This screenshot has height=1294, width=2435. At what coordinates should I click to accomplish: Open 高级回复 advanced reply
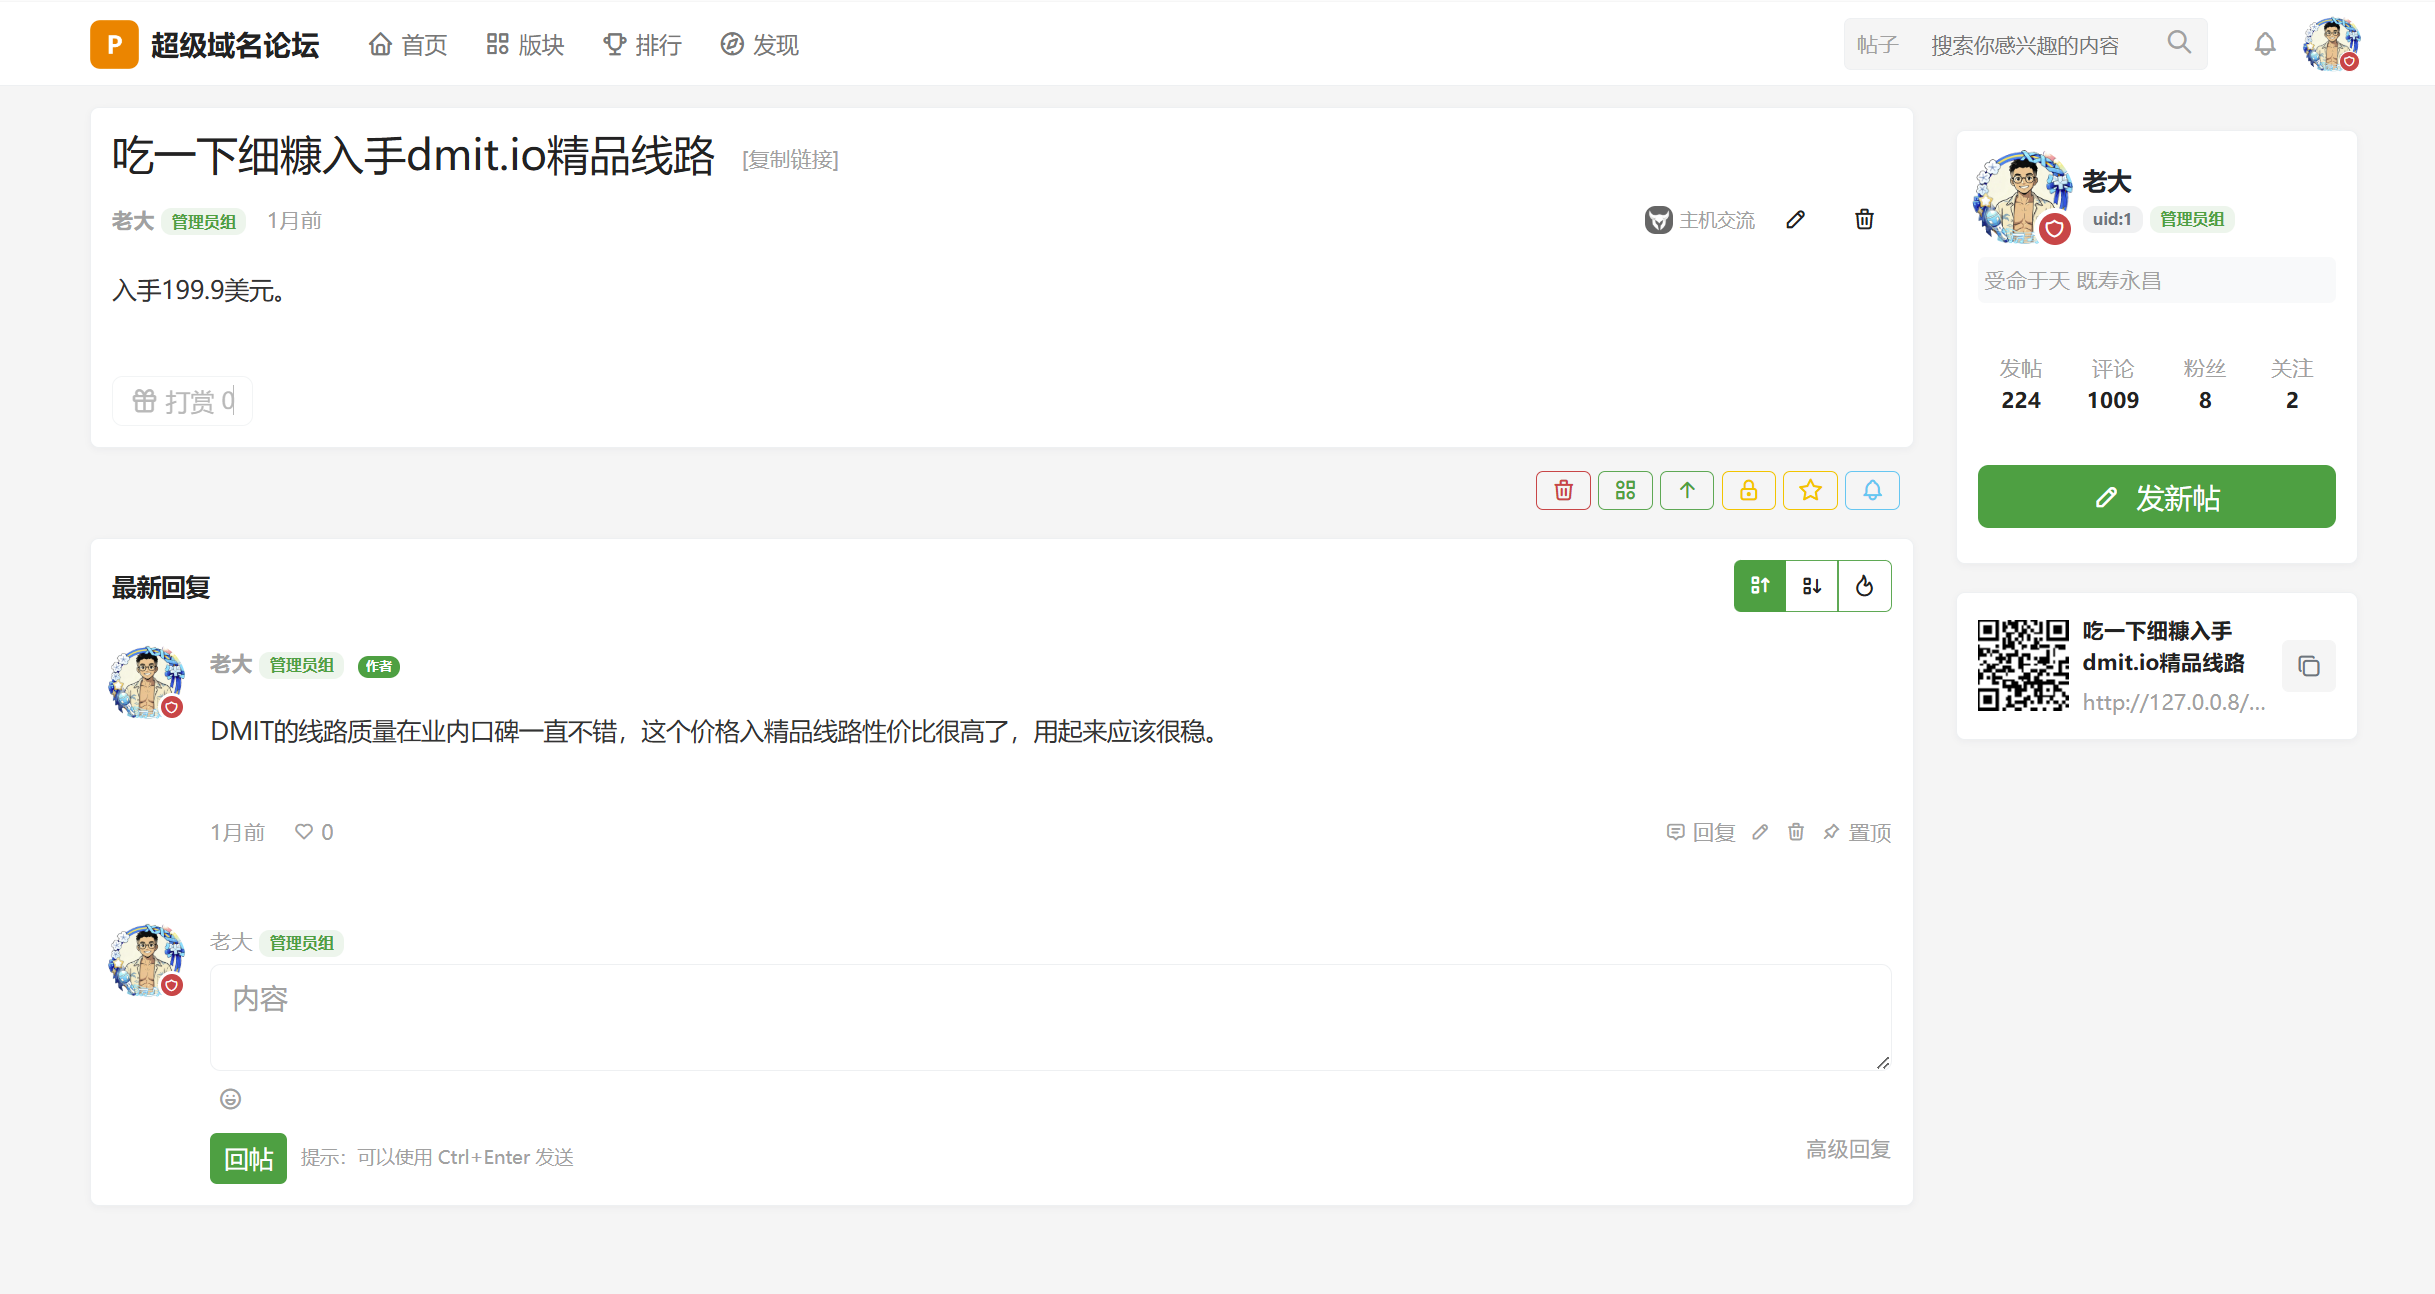click(x=1848, y=1149)
